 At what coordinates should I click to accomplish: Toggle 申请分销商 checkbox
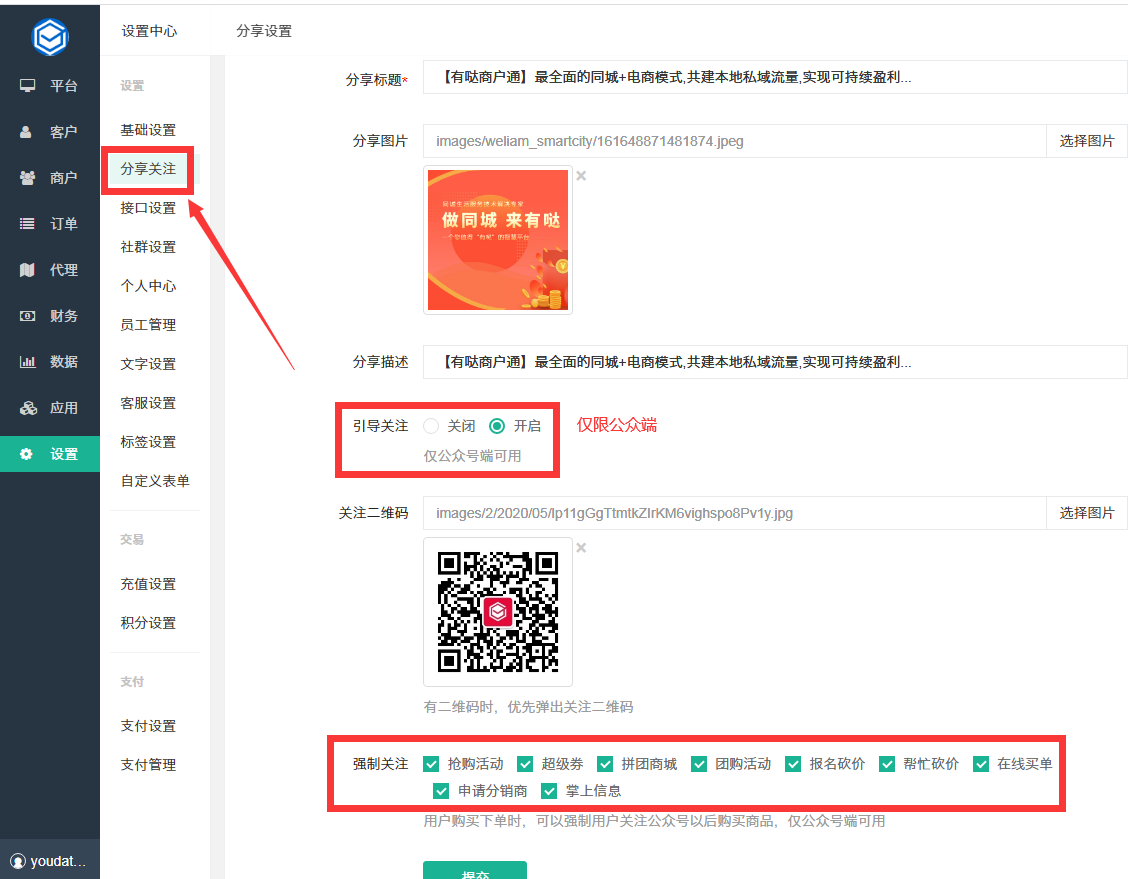tap(442, 791)
